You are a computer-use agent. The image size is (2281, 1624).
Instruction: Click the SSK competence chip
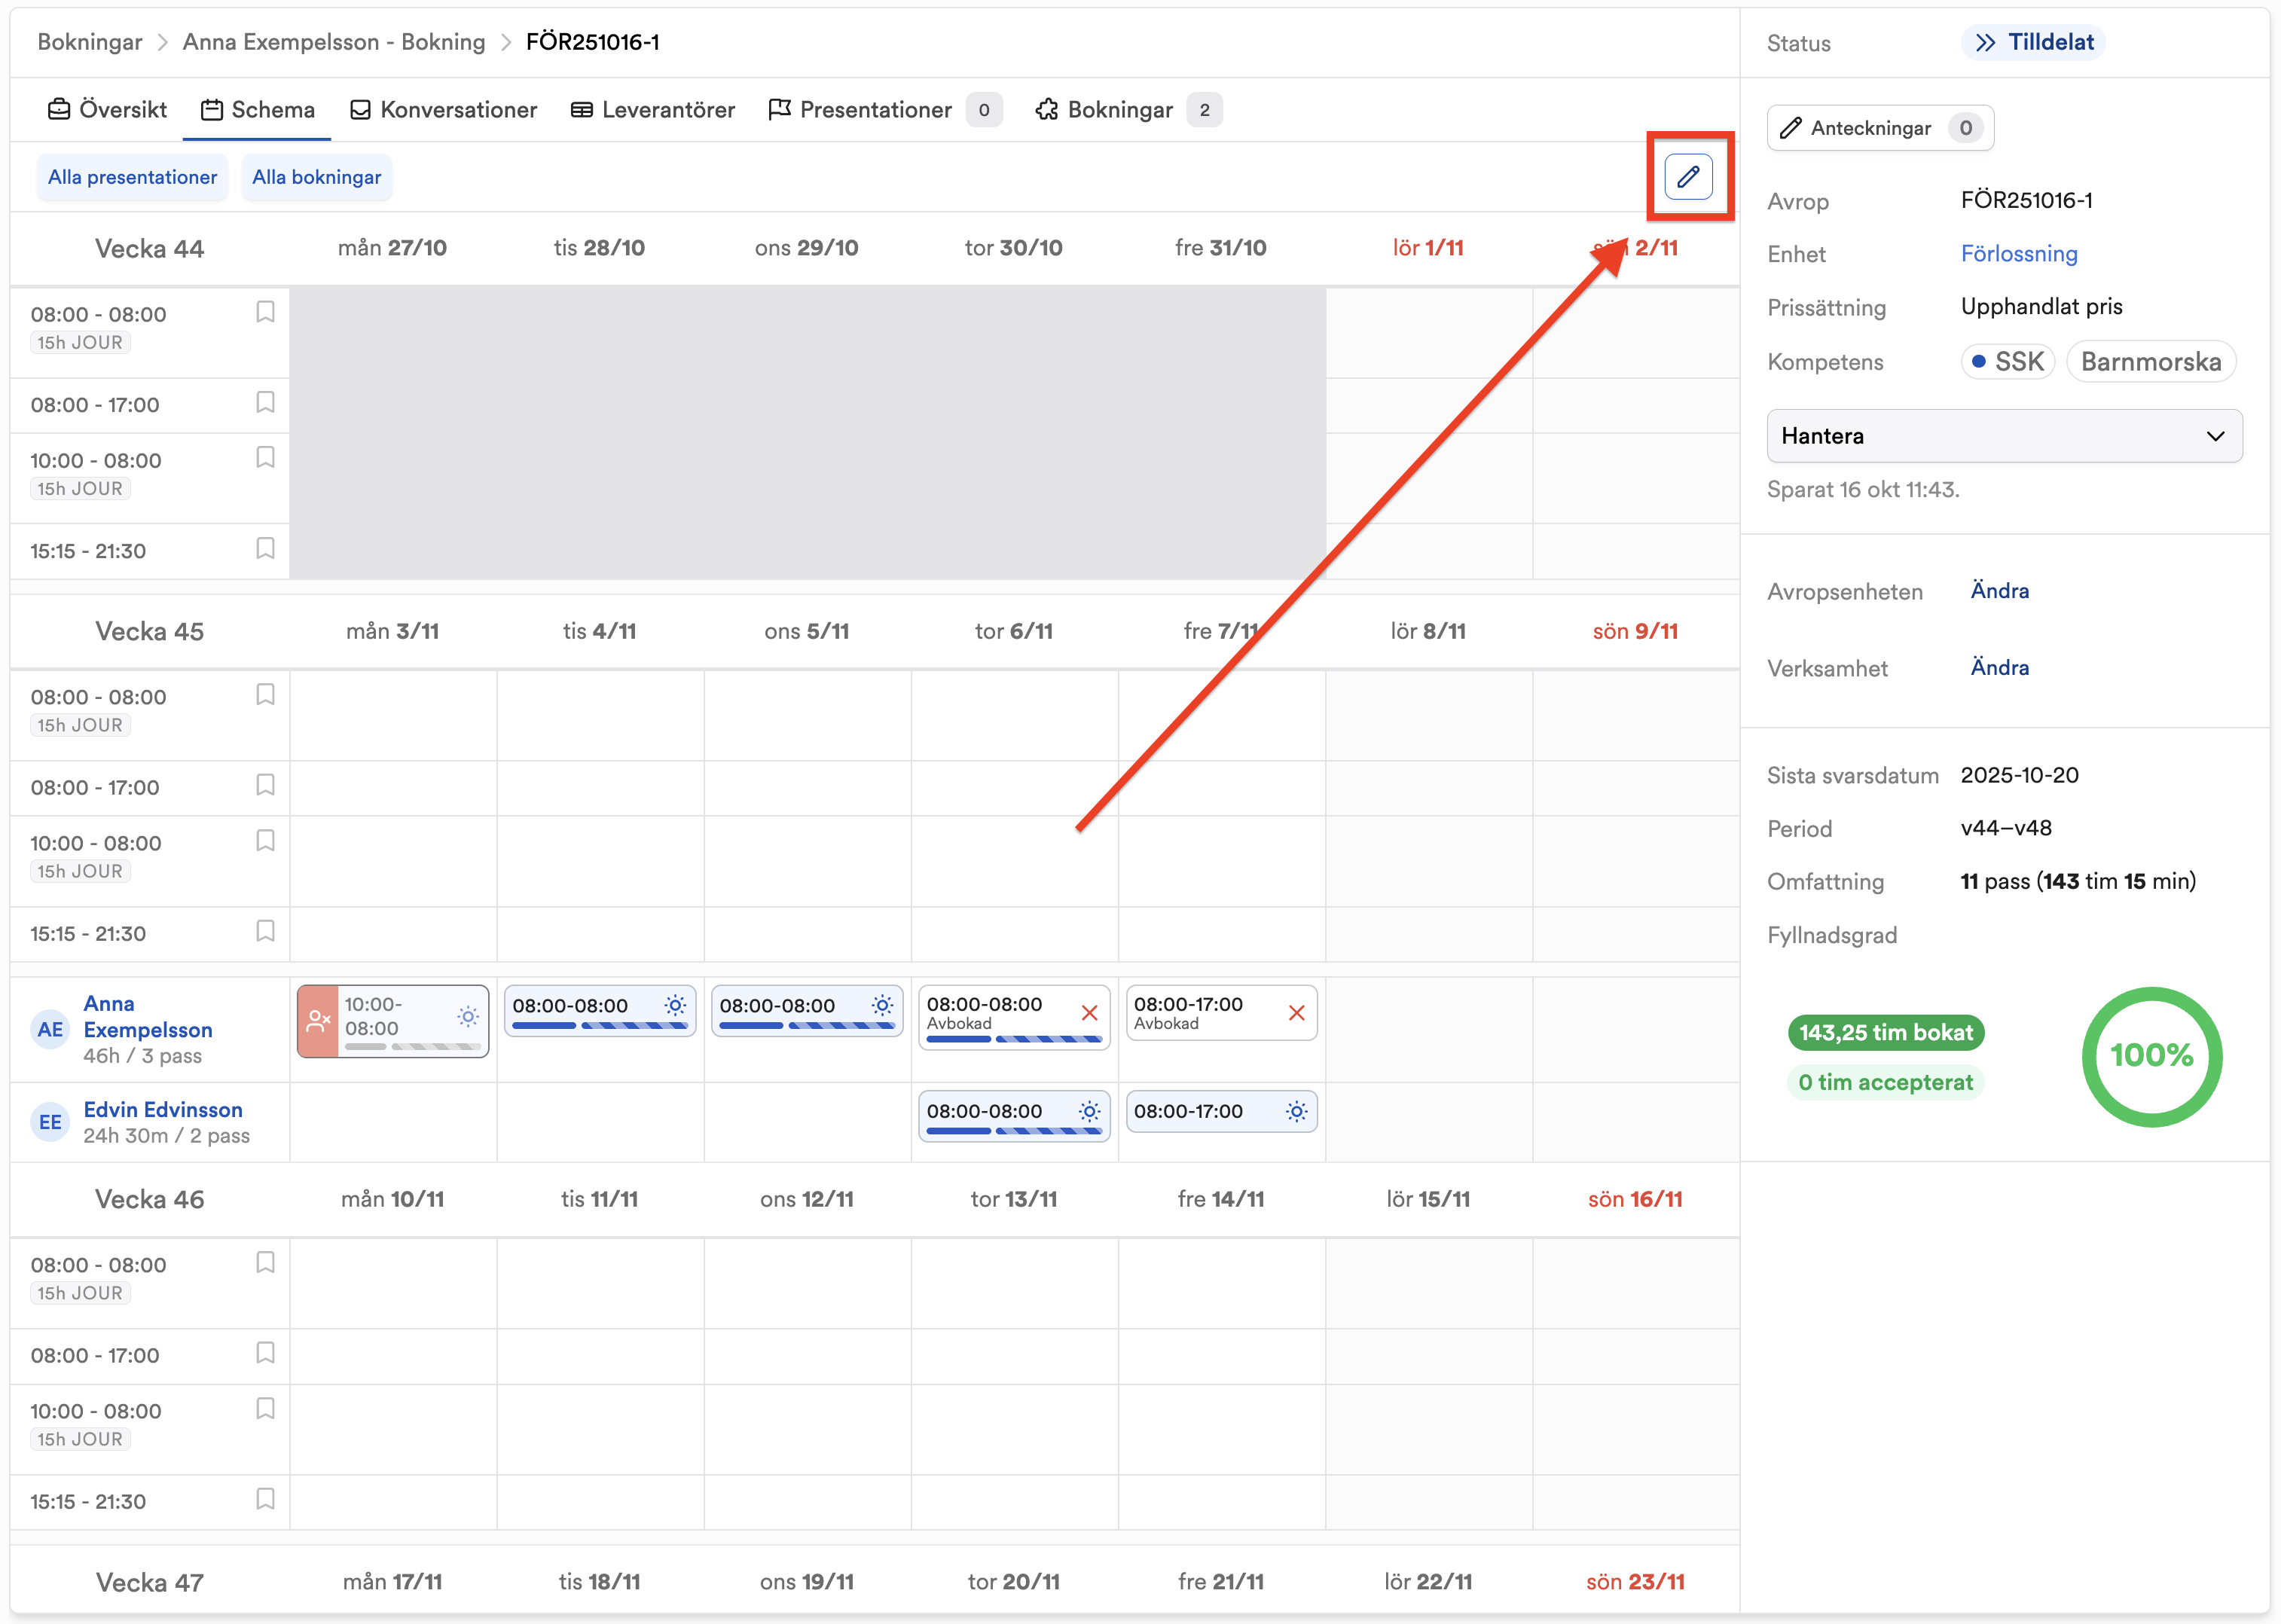pos(2007,362)
